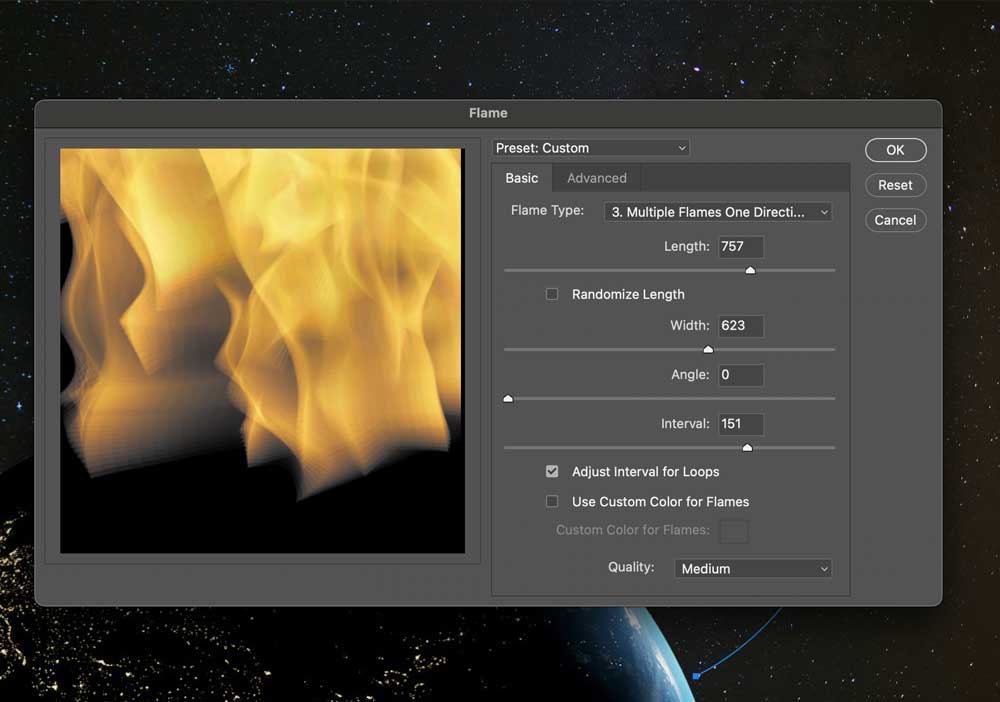Click the "Width:" label
This screenshot has width=1000, height=702.
pos(689,325)
